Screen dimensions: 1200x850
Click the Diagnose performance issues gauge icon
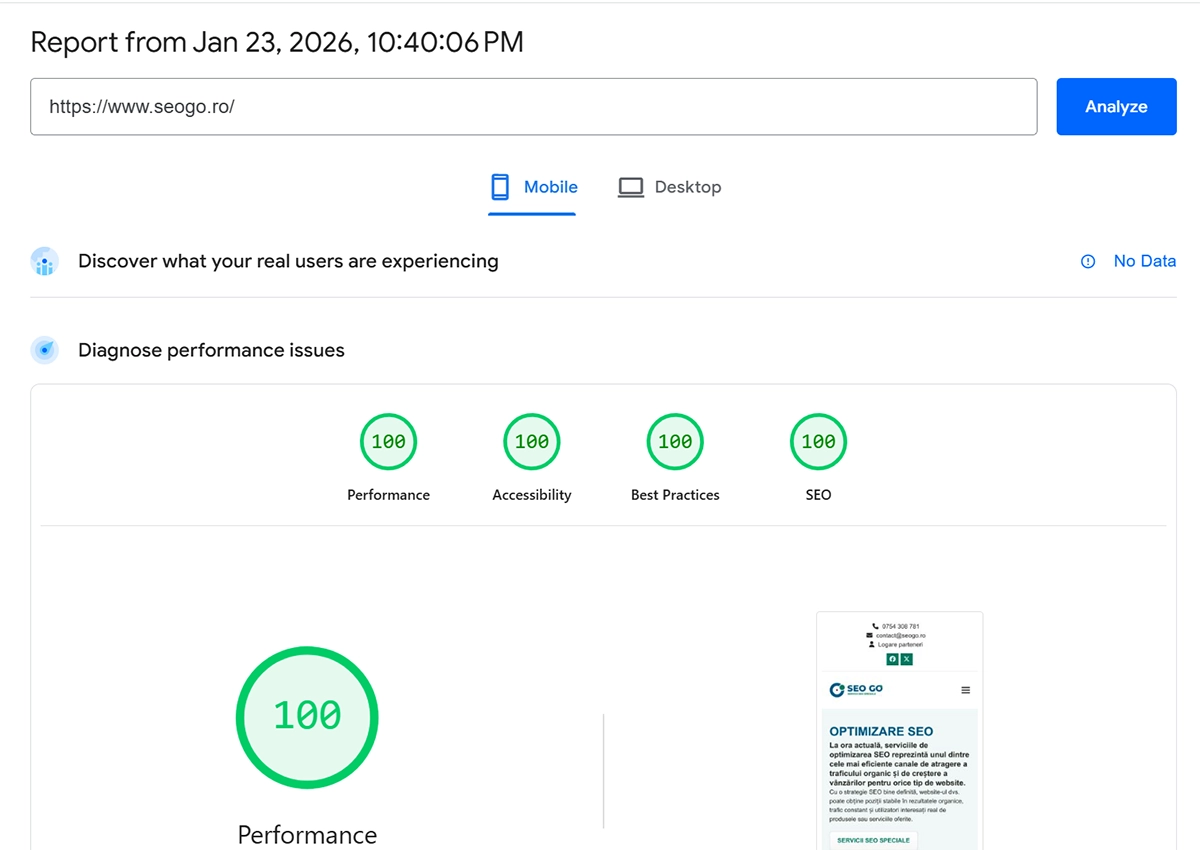point(44,350)
